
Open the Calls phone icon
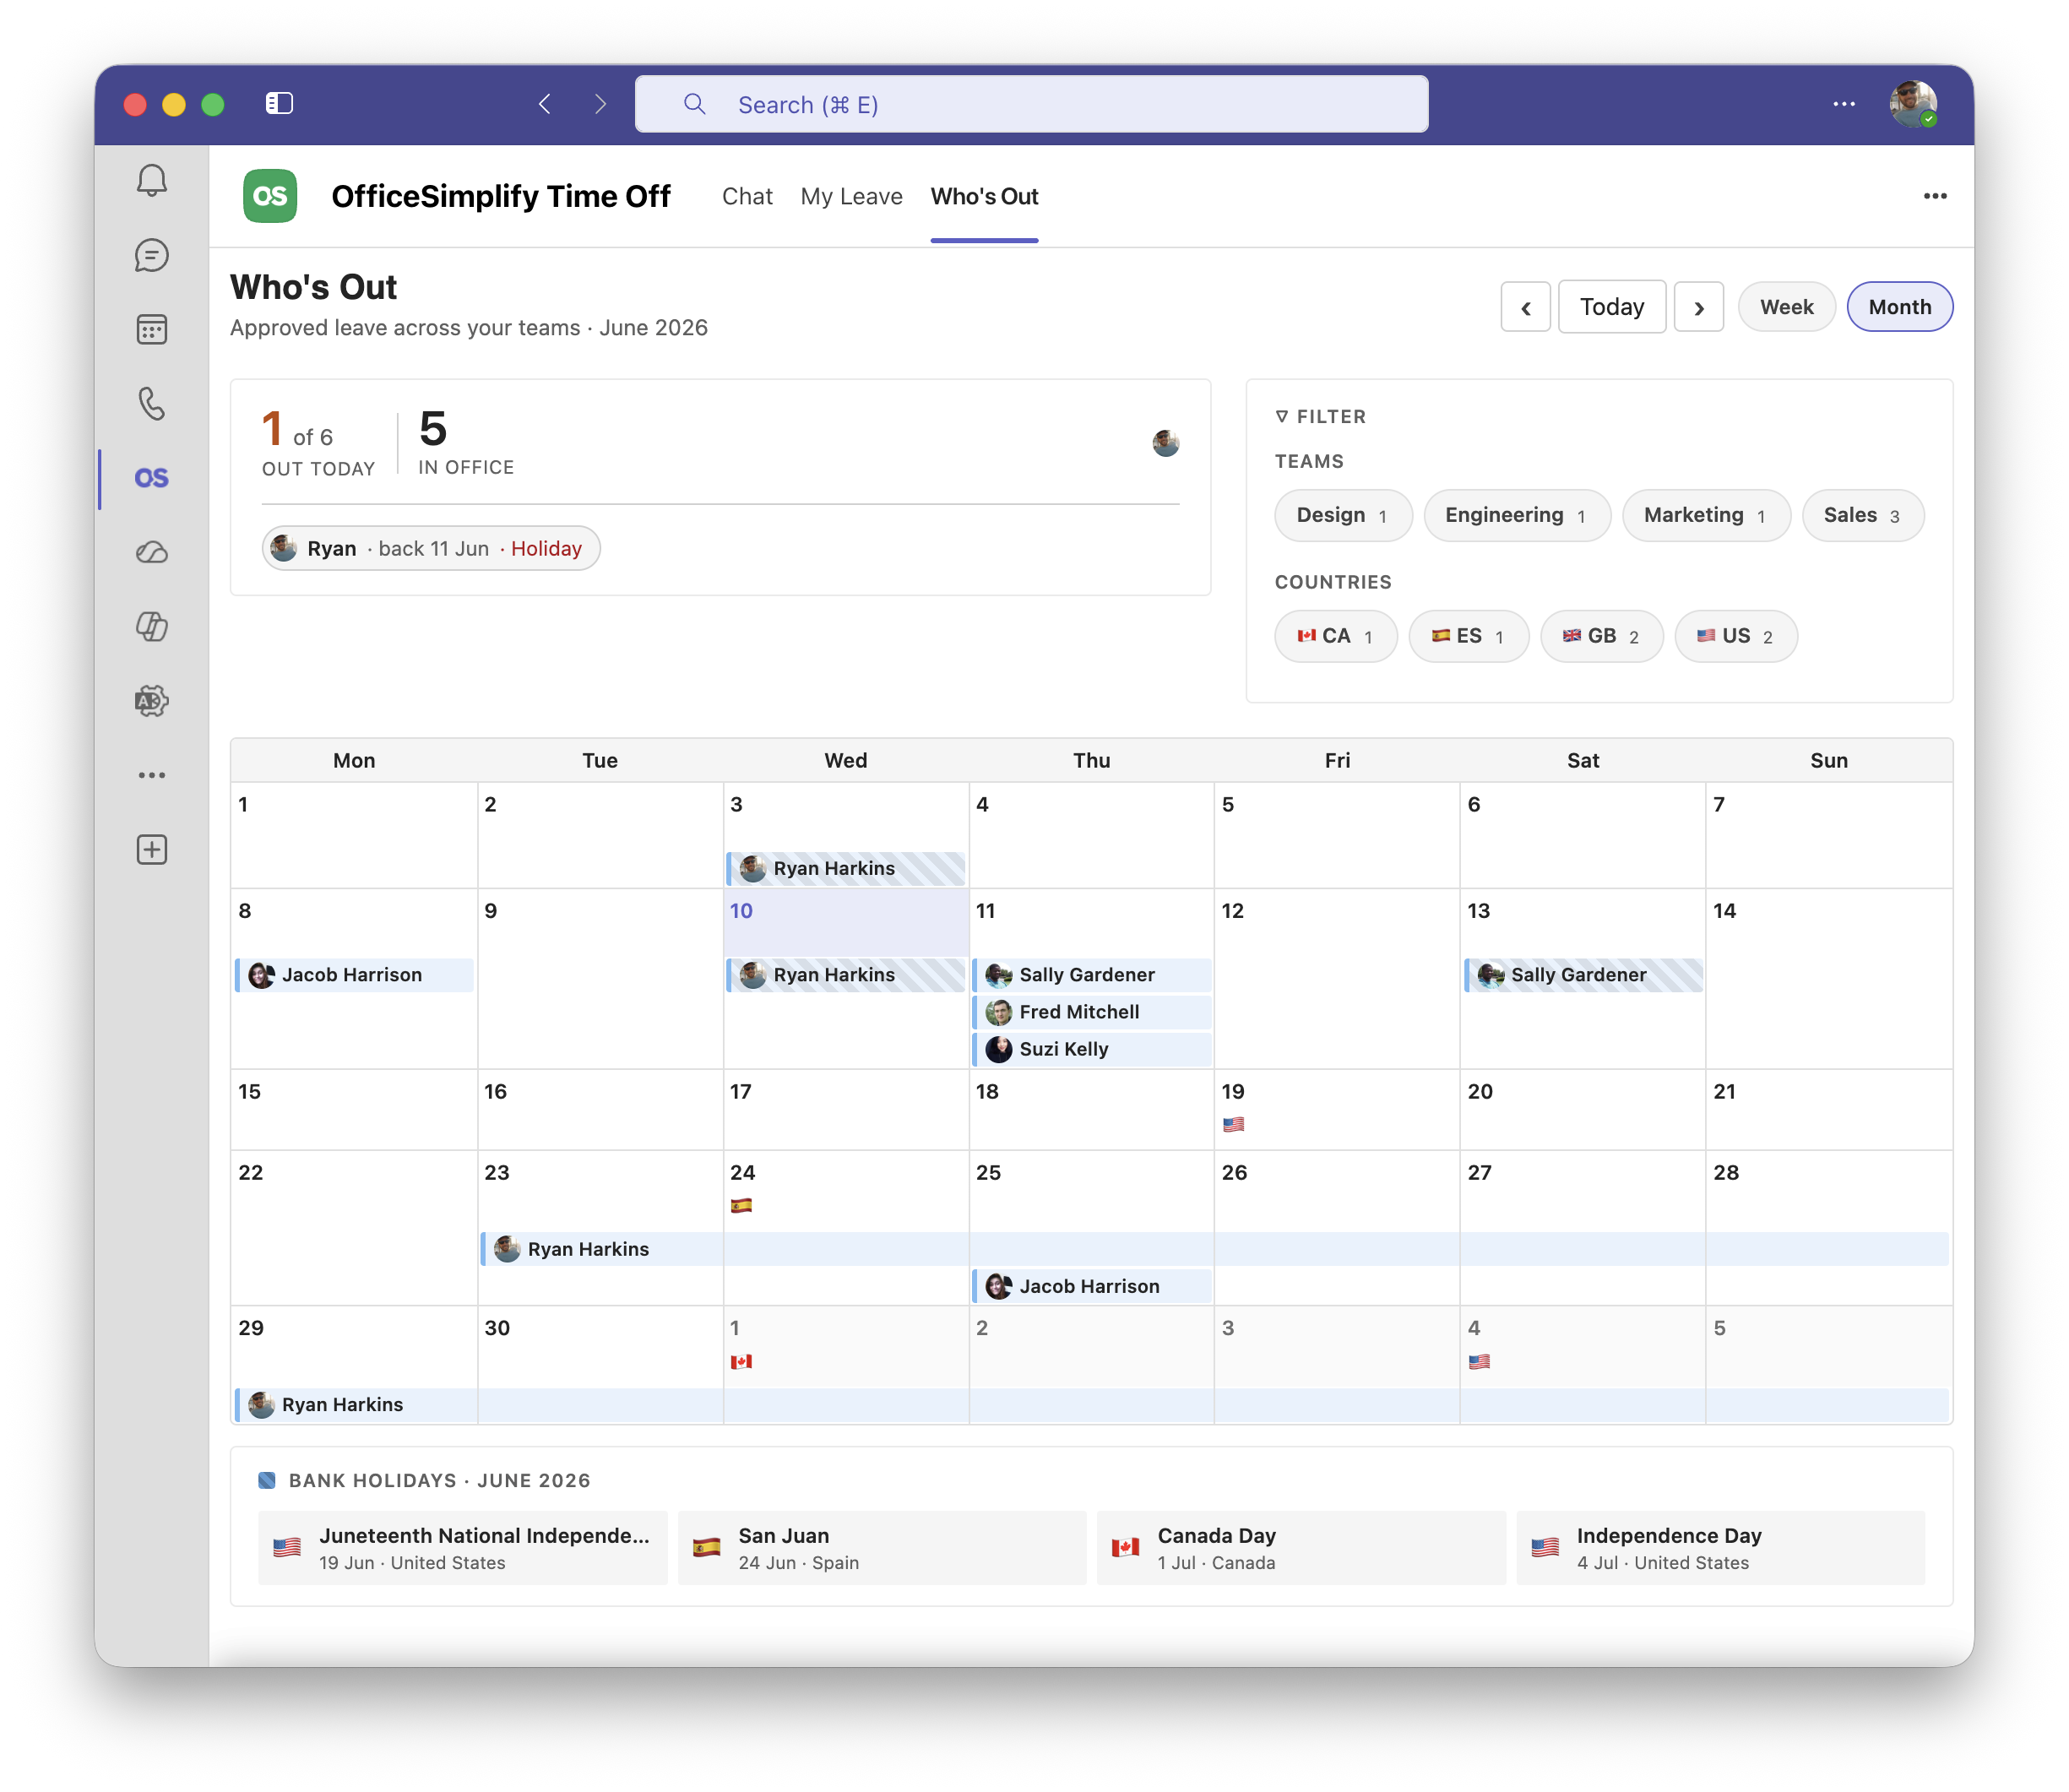click(151, 404)
